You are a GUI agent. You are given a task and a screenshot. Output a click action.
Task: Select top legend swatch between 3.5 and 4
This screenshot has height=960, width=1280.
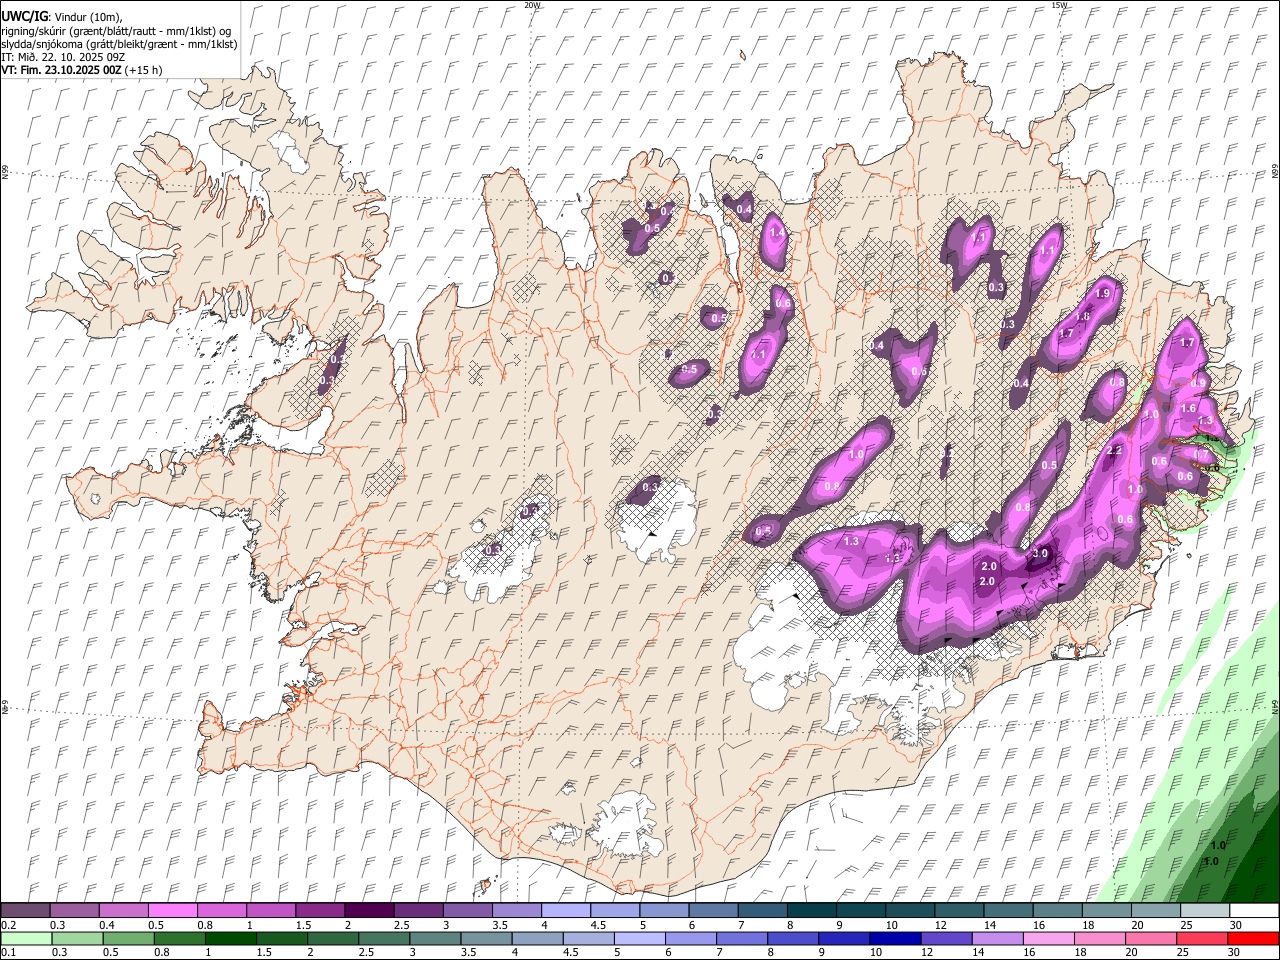coord(516,910)
